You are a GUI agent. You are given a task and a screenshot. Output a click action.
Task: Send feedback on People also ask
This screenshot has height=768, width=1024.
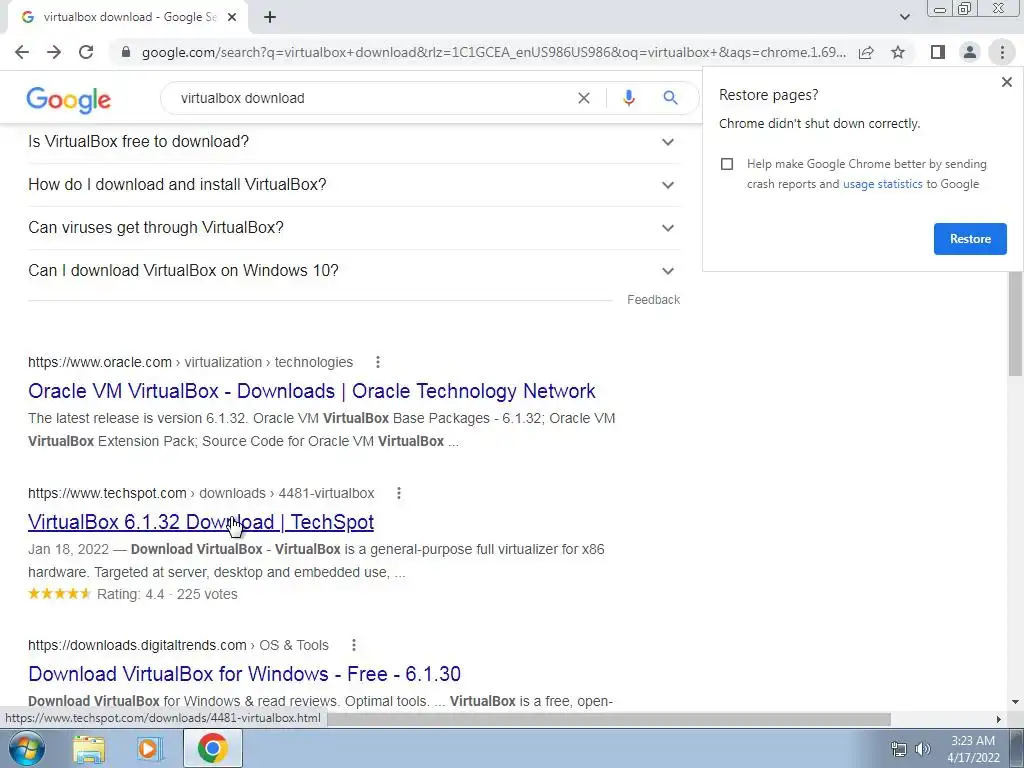coord(653,300)
